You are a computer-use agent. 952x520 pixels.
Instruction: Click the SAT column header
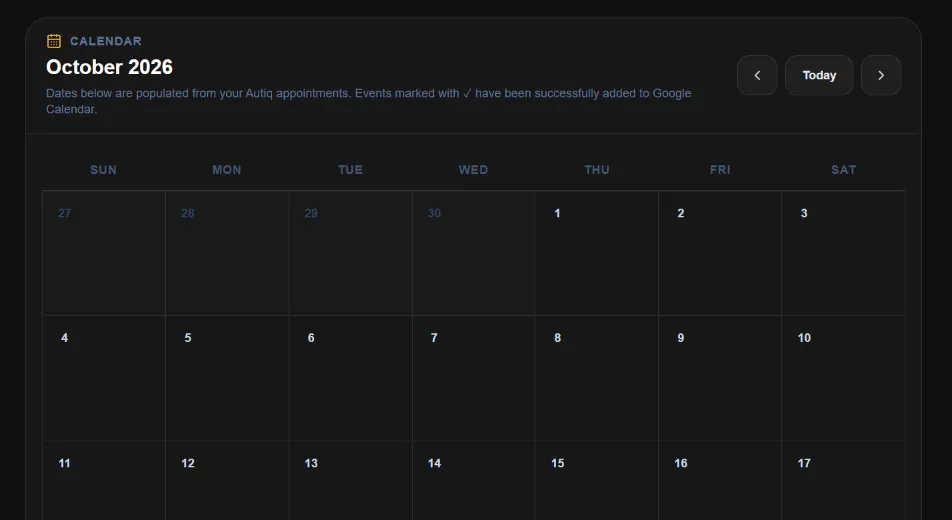[x=843, y=170]
